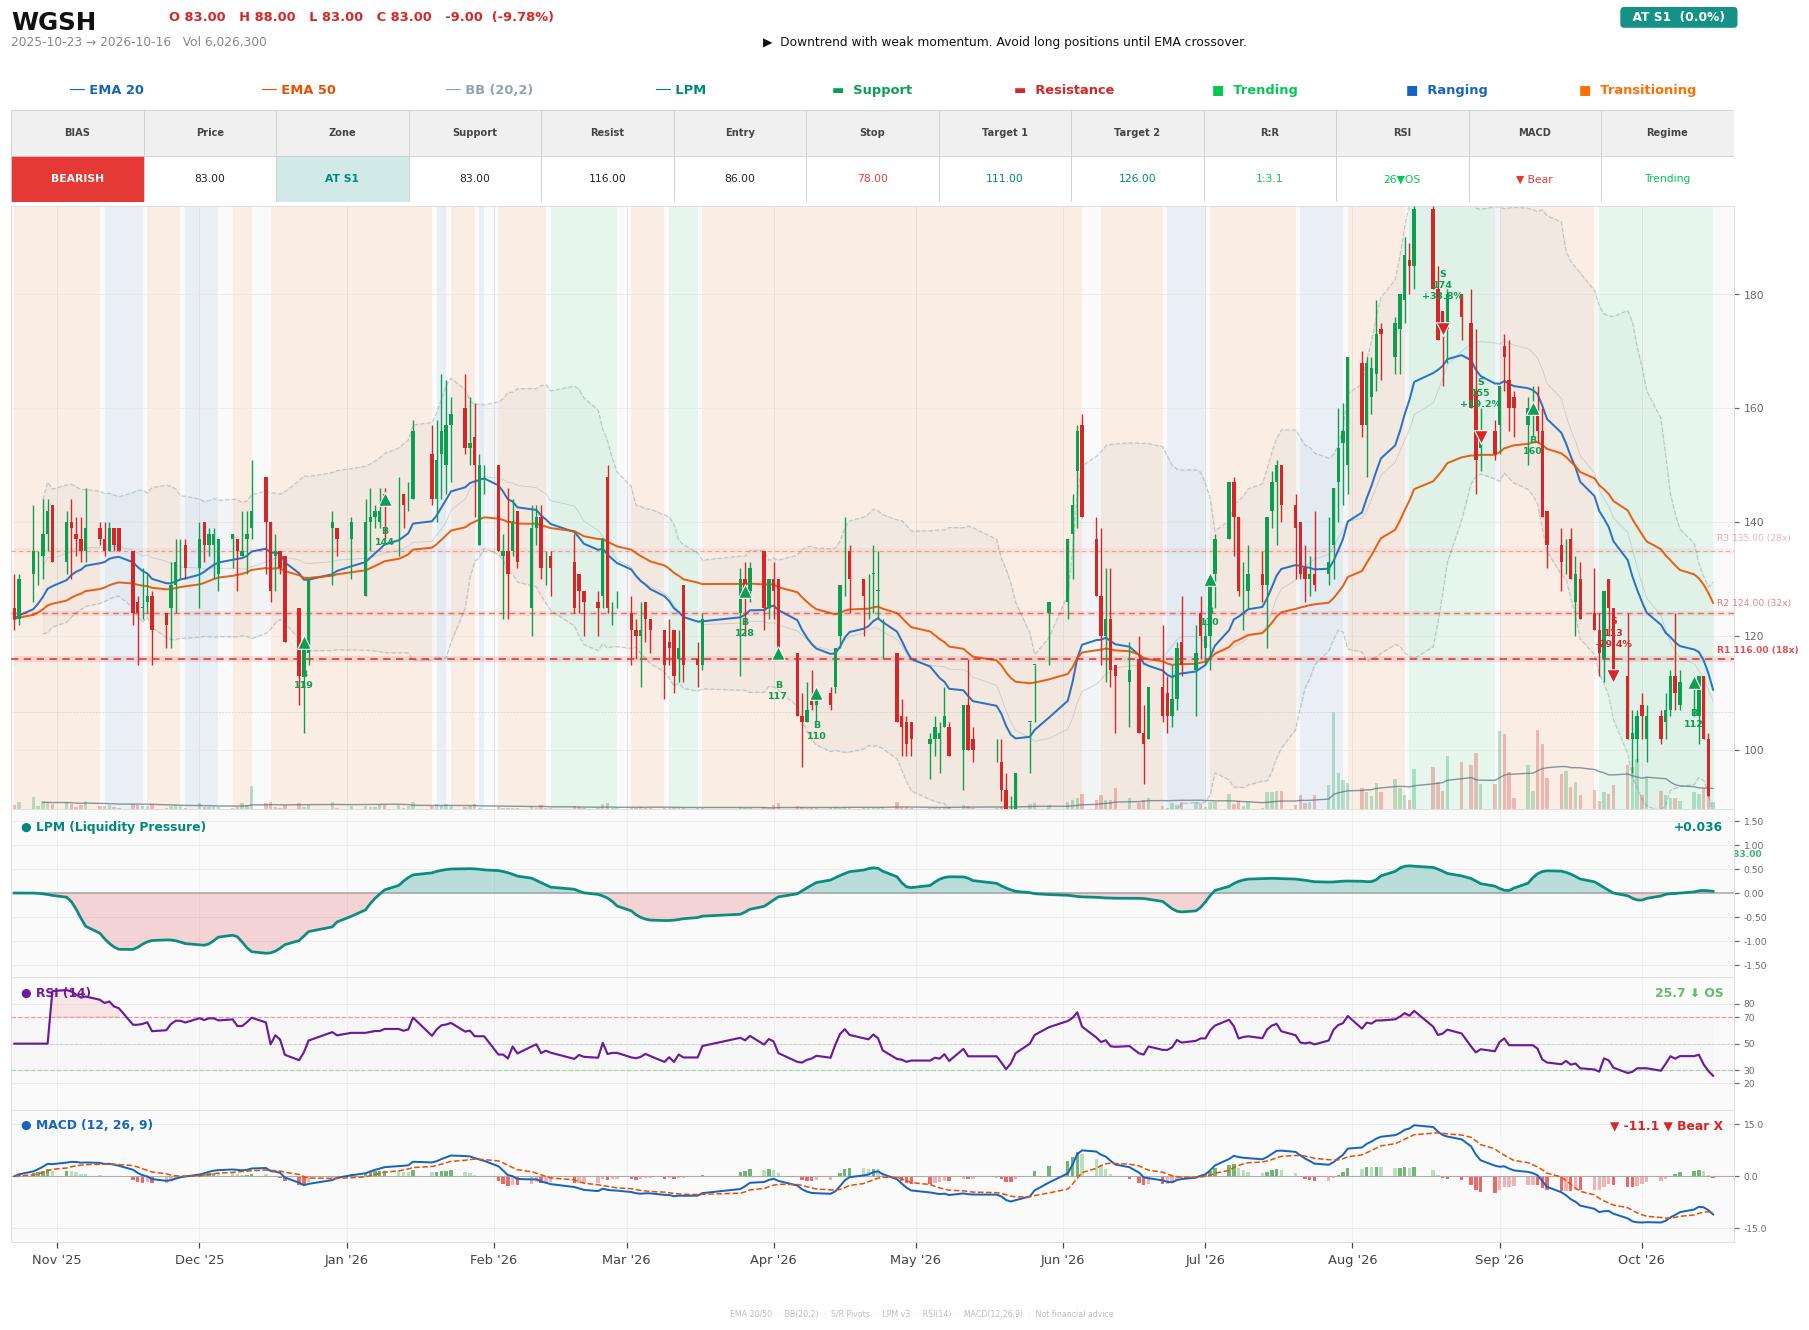Click the 83.00 value under Support
Image resolution: width=1809 pixels, height=1330 pixels.
point(475,179)
